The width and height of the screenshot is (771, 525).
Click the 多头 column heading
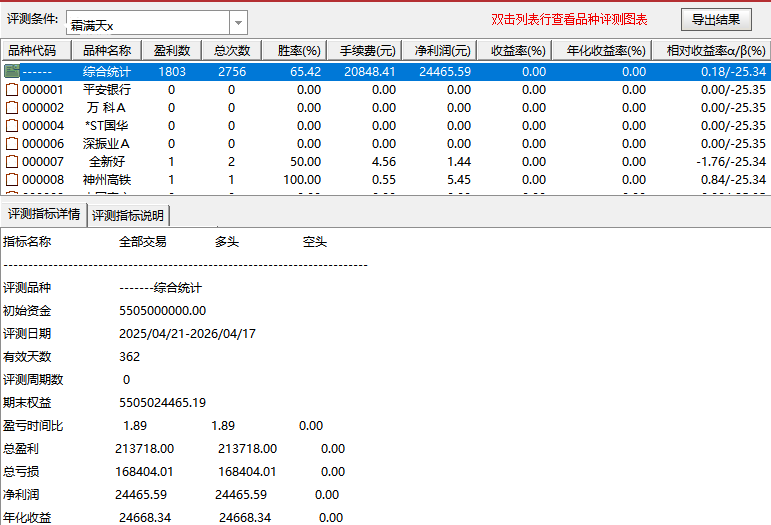point(227,242)
